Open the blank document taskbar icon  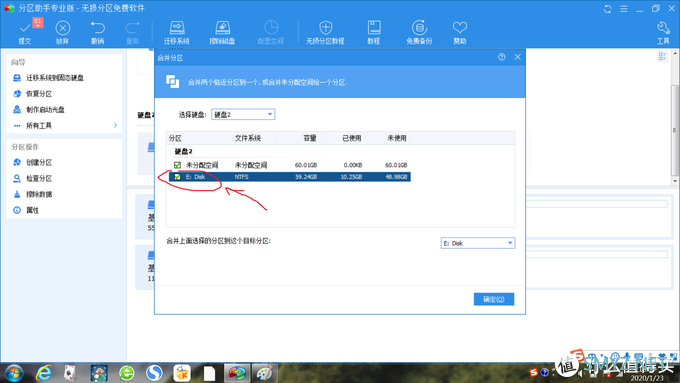209,373
